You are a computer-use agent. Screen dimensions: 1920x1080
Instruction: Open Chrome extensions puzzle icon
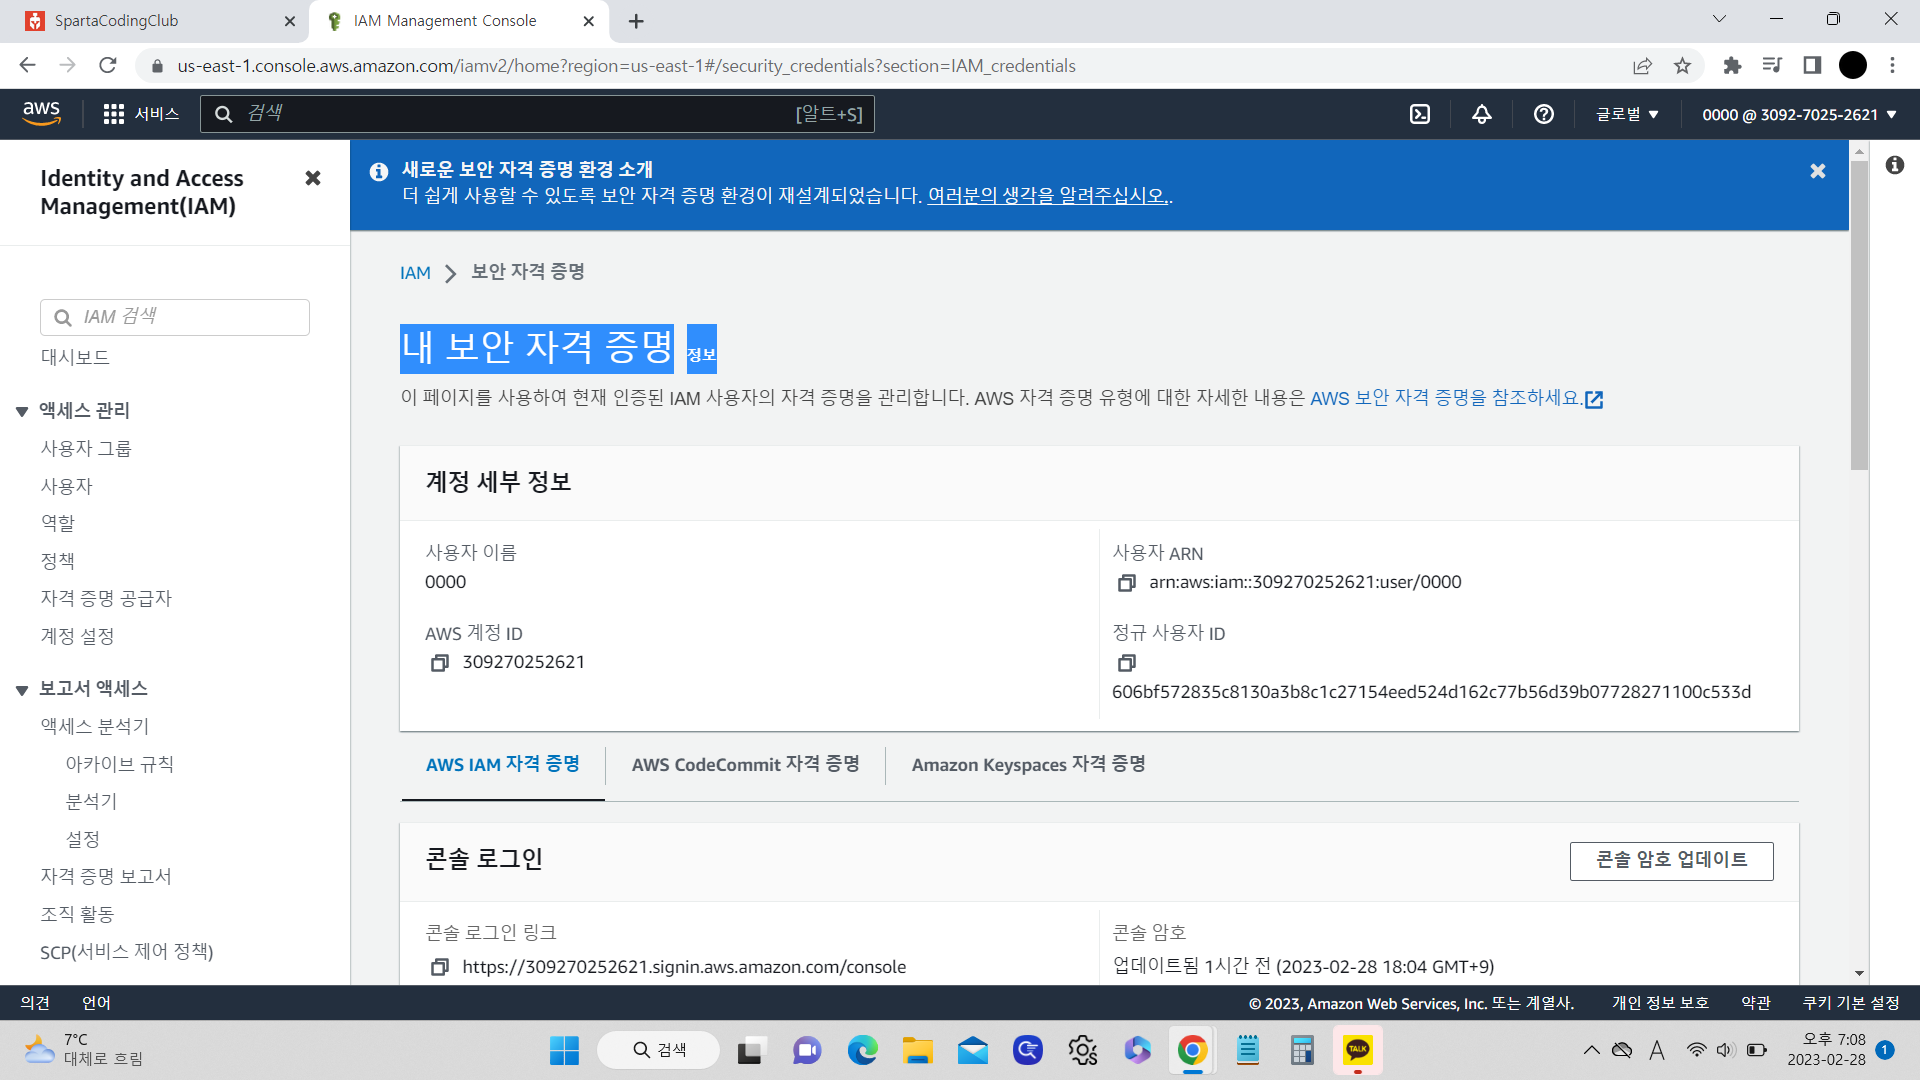point(1732,66)
